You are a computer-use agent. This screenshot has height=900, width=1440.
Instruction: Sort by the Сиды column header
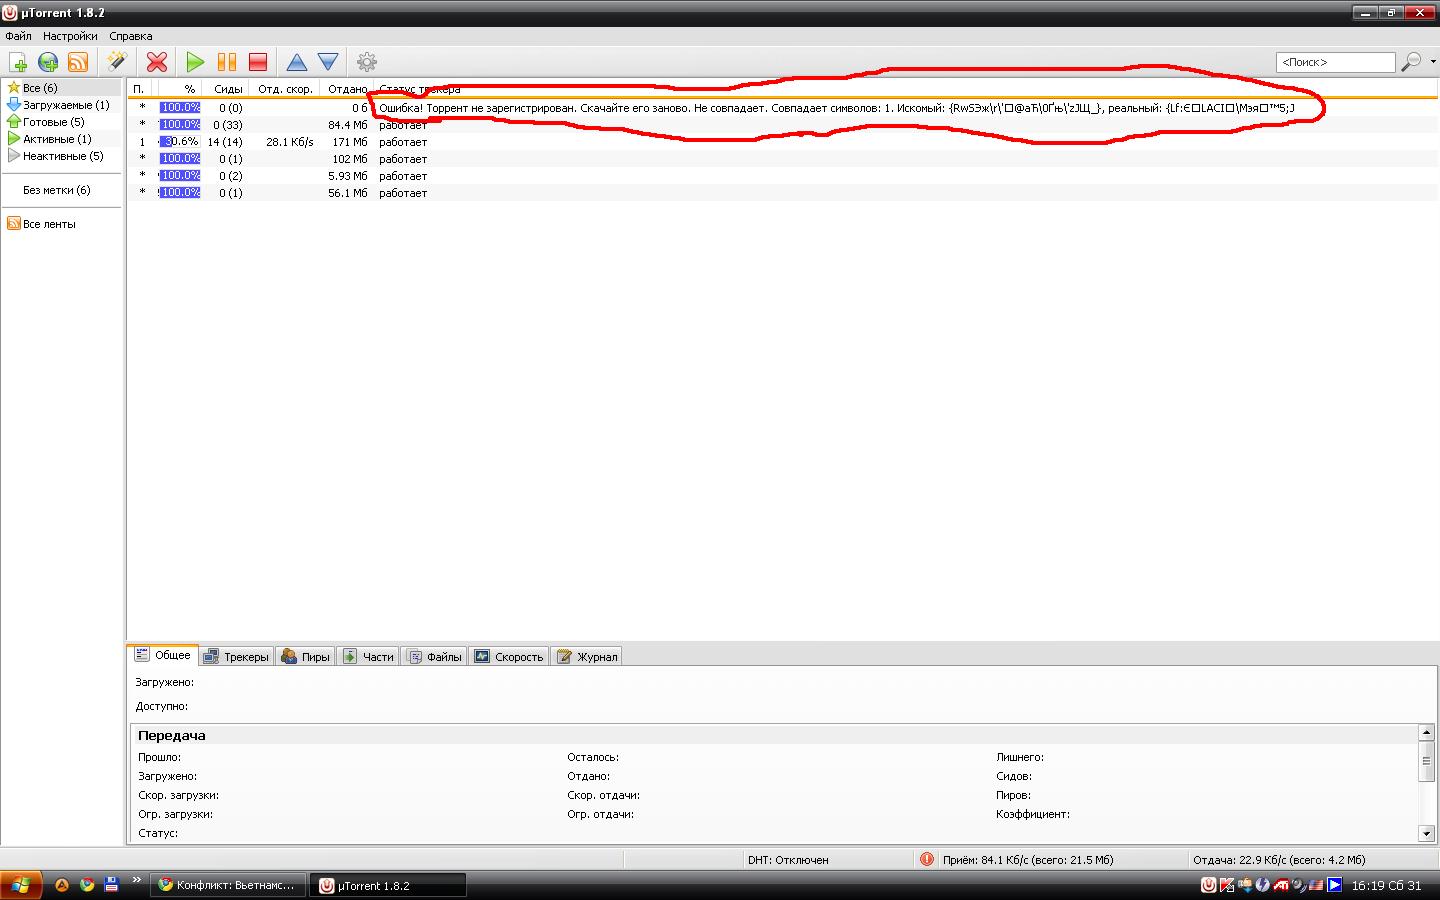point(226,89)
